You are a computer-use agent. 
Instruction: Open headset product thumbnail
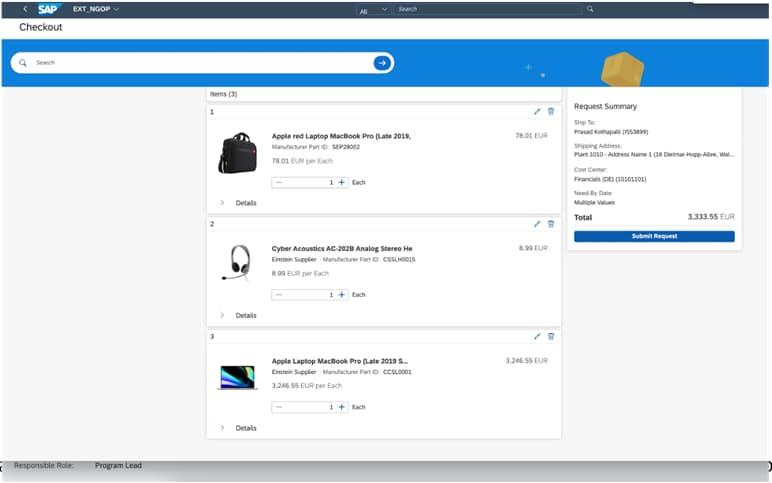[x=237, y=263]
